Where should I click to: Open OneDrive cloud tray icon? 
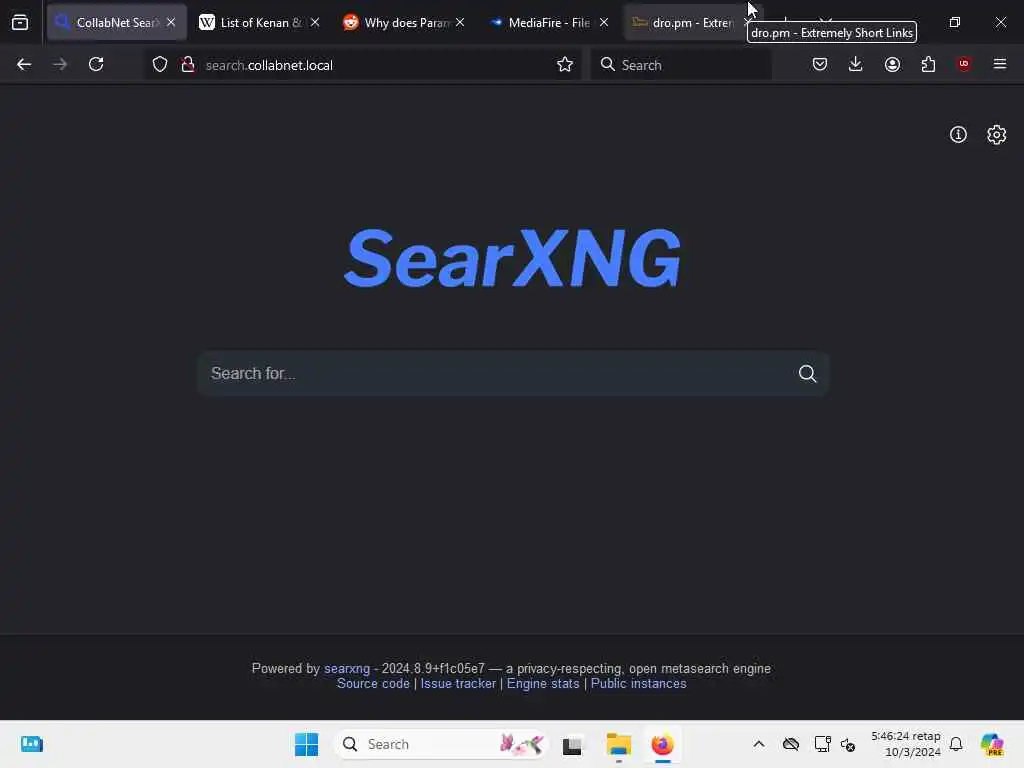(x=791, y=744)
